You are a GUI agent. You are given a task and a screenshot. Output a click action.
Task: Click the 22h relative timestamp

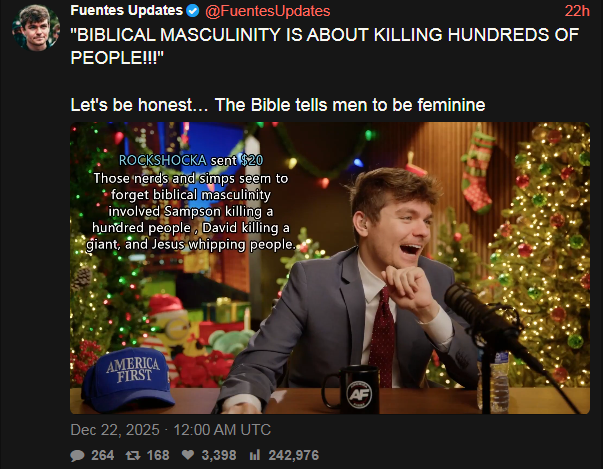tap(577, 11)
